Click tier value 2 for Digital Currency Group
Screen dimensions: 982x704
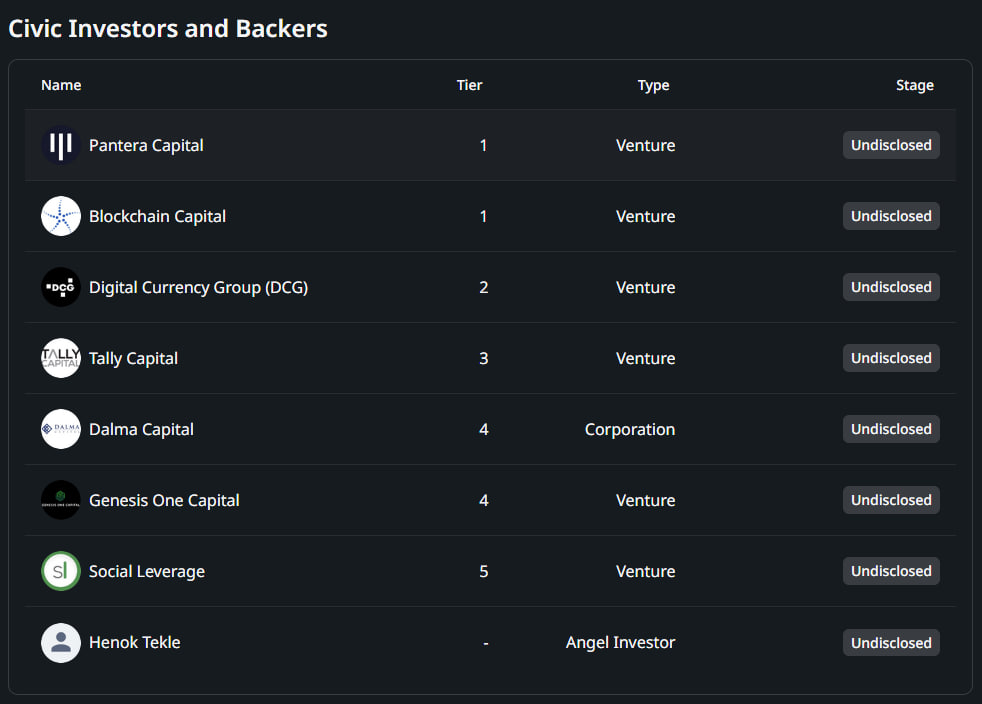483,287
